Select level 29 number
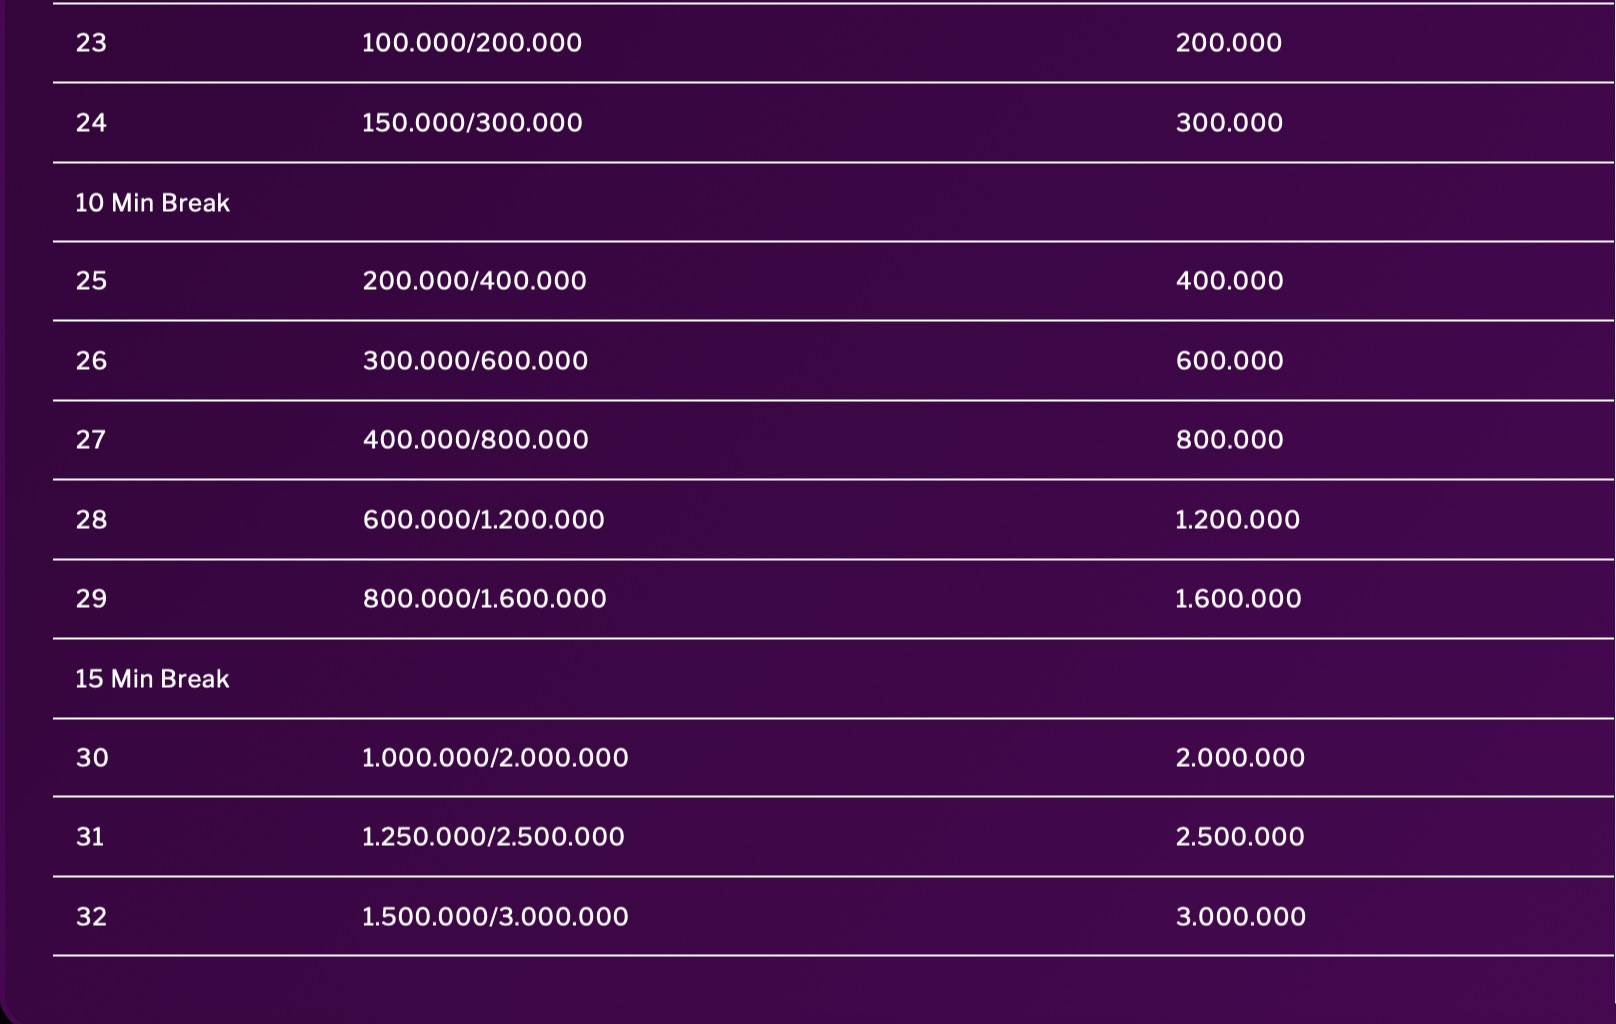Image resolution: width=1616 pixels, height=1024 pixels. click(91, 599)
